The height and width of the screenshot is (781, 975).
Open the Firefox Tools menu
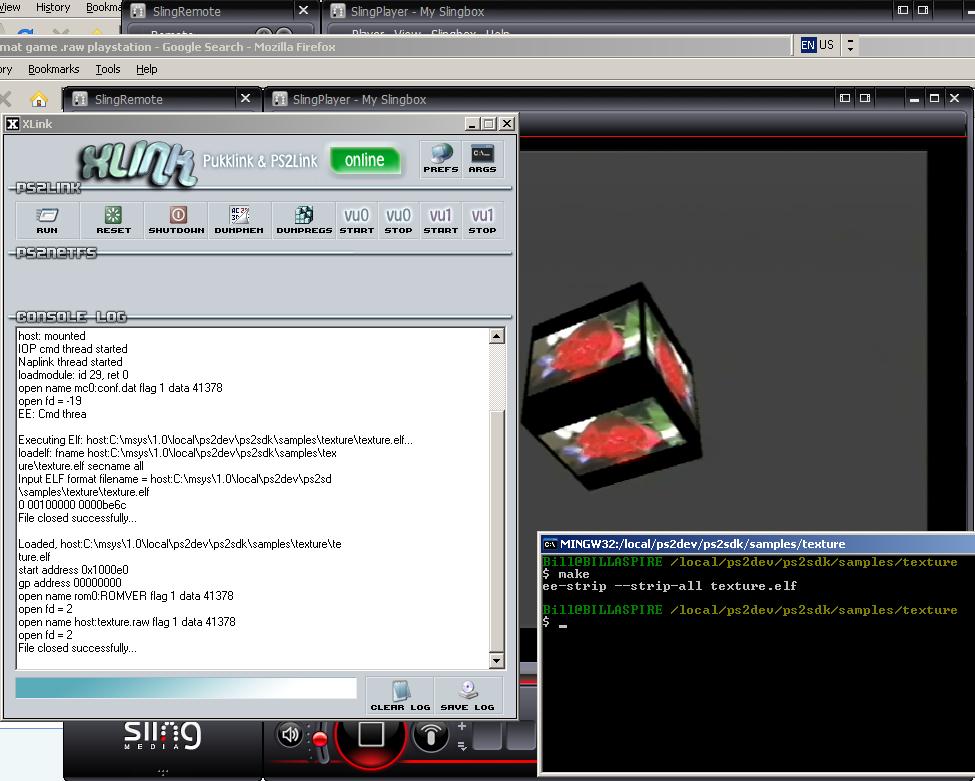coord(108,69)
